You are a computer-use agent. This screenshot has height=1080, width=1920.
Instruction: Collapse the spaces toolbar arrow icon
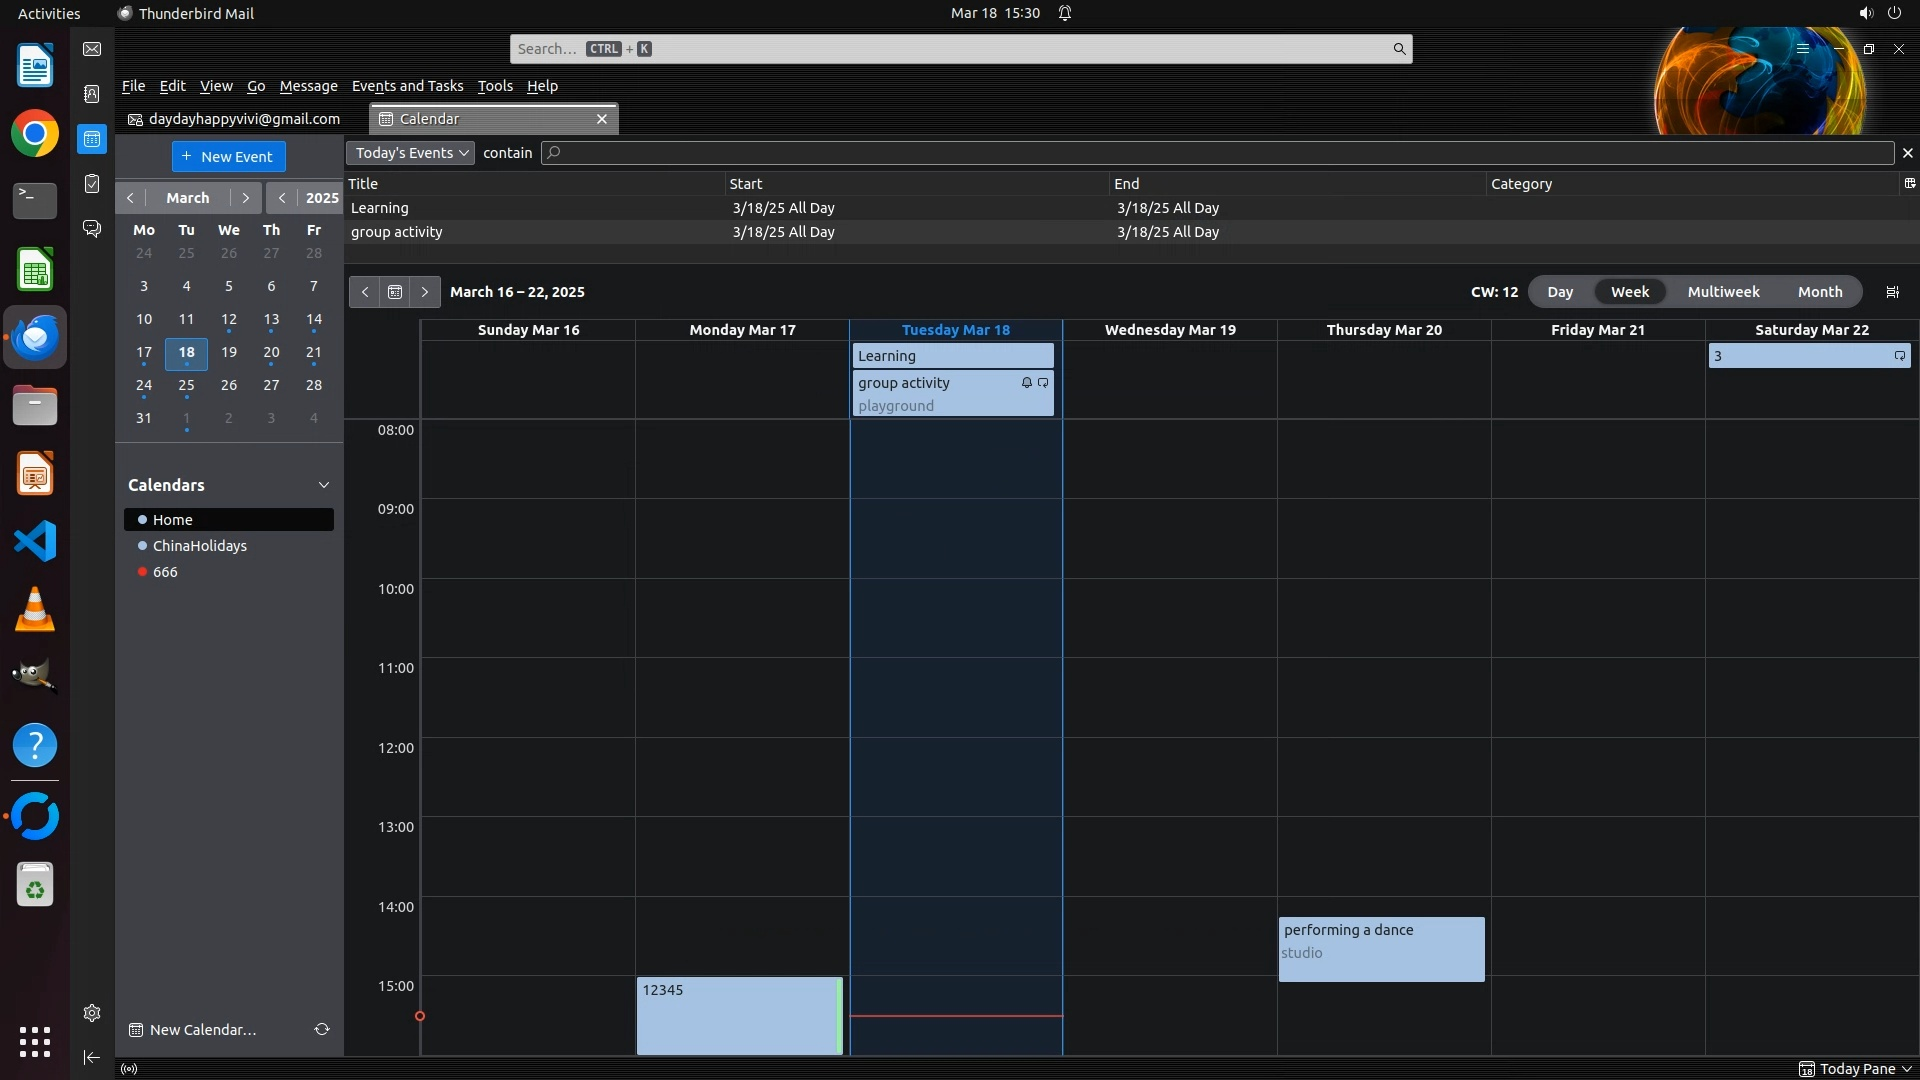92,1057
